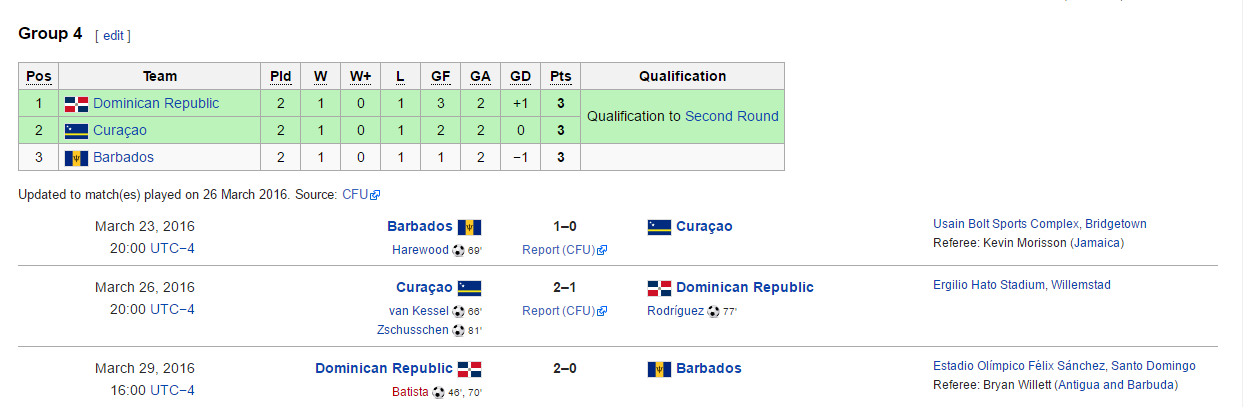Click external link icon after CFU source
1243x407 pixels.
click(x=375, y=195)
